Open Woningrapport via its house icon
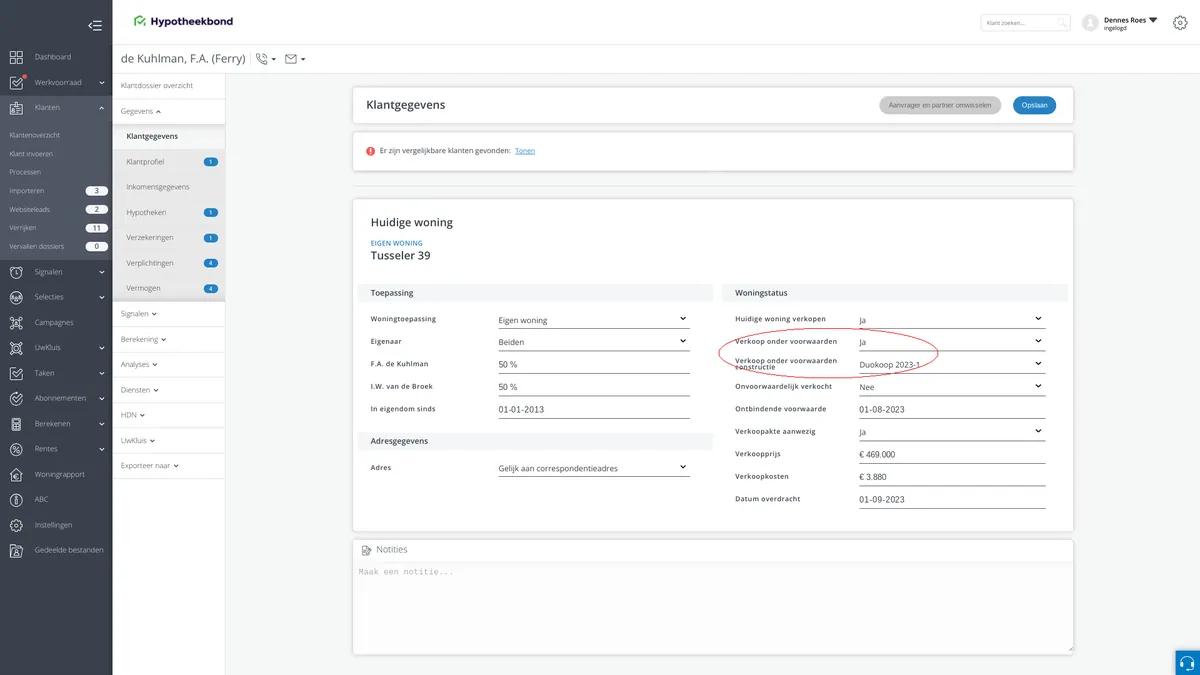1200x675 pixels. point(16,474)
